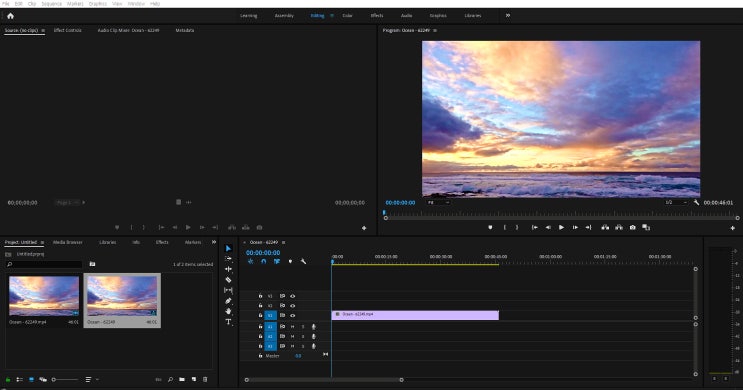Toggle Snap in timeline
Viewport: 743px width, 390px height.
[x=263, y=261]
